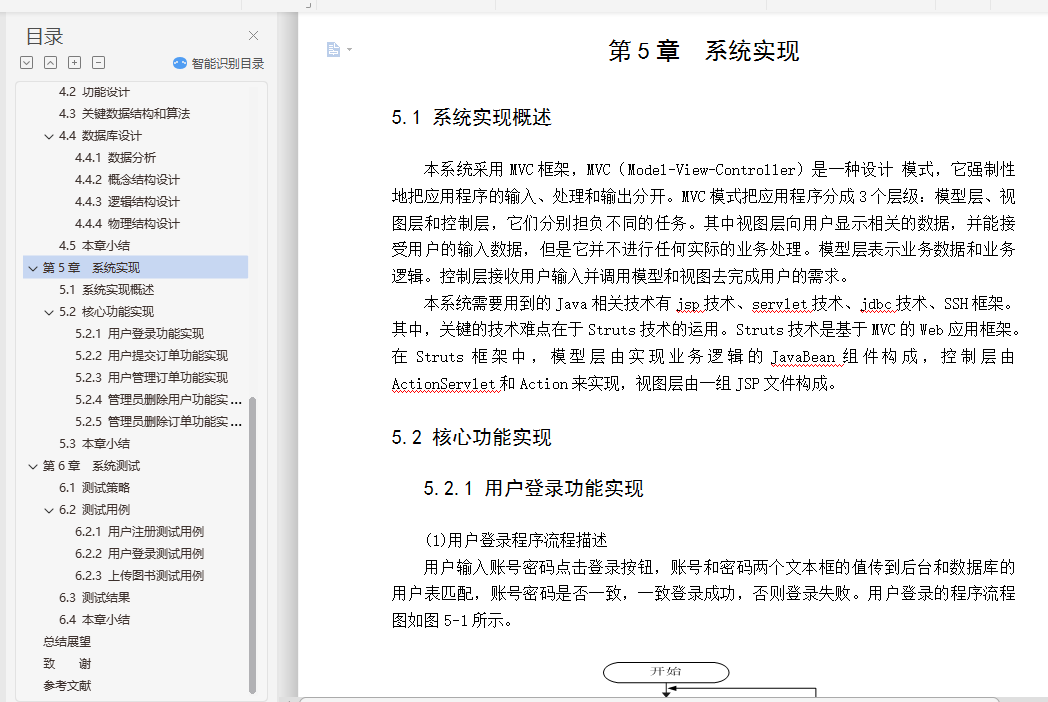Viewport: 1048px width, 702px height.
Task: Jump to 5.2.3 用户管理订单功能实现 in outline
Action: (x=151, y=378)
